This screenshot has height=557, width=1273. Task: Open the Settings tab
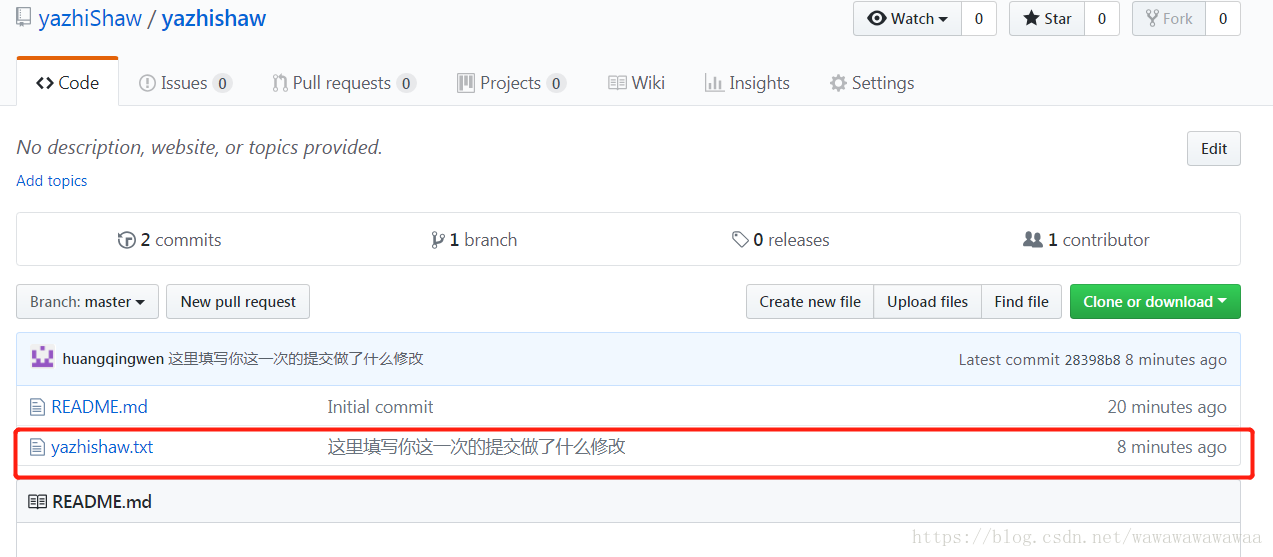pyautogui.click(x=872, y=83)
